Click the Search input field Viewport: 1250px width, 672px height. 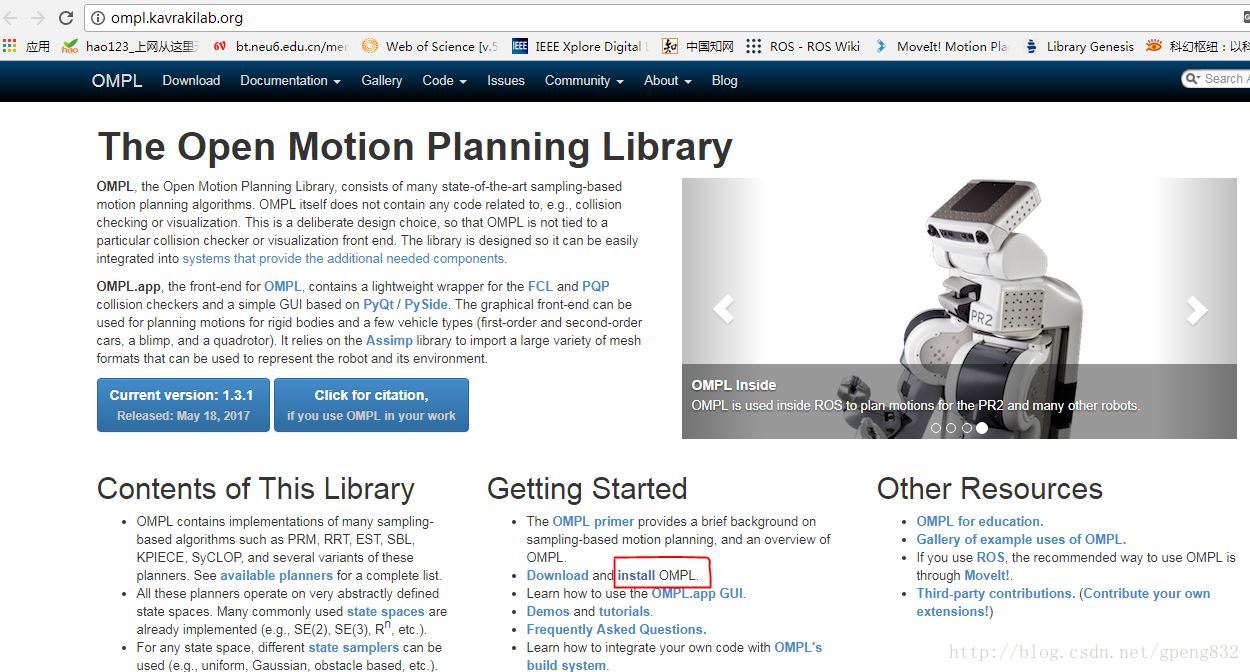click(x=1218, y=79)
